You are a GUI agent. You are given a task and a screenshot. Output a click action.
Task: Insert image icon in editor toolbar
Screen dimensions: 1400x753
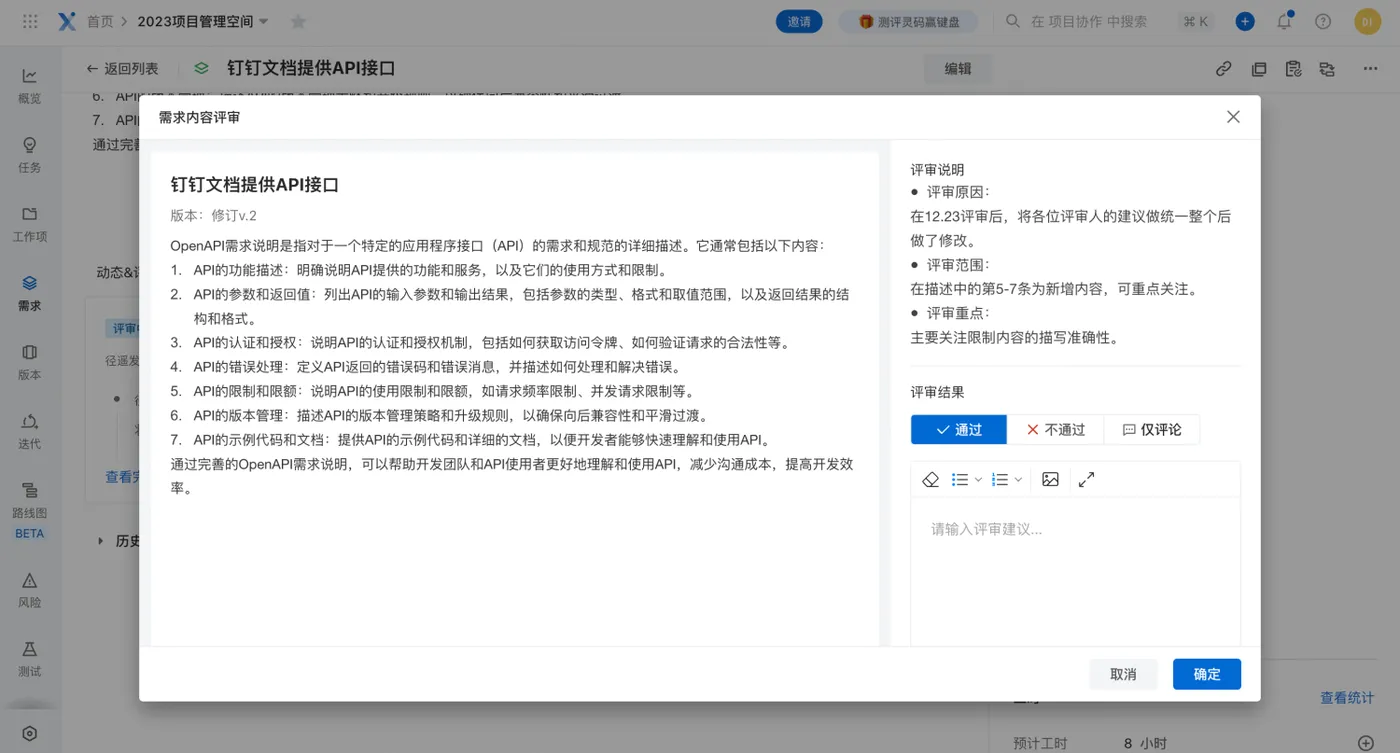[1050, 479]
